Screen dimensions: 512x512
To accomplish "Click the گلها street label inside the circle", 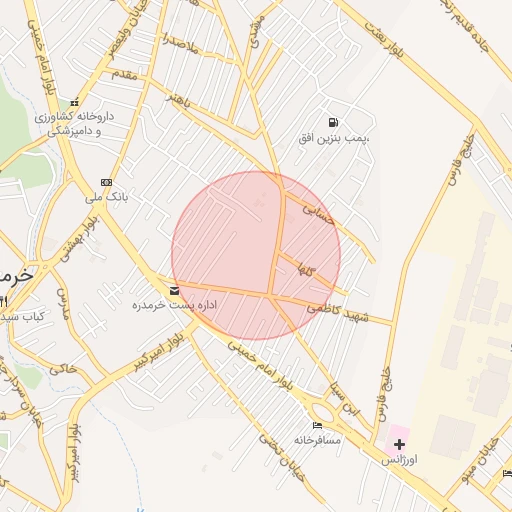I will [307, 270].
